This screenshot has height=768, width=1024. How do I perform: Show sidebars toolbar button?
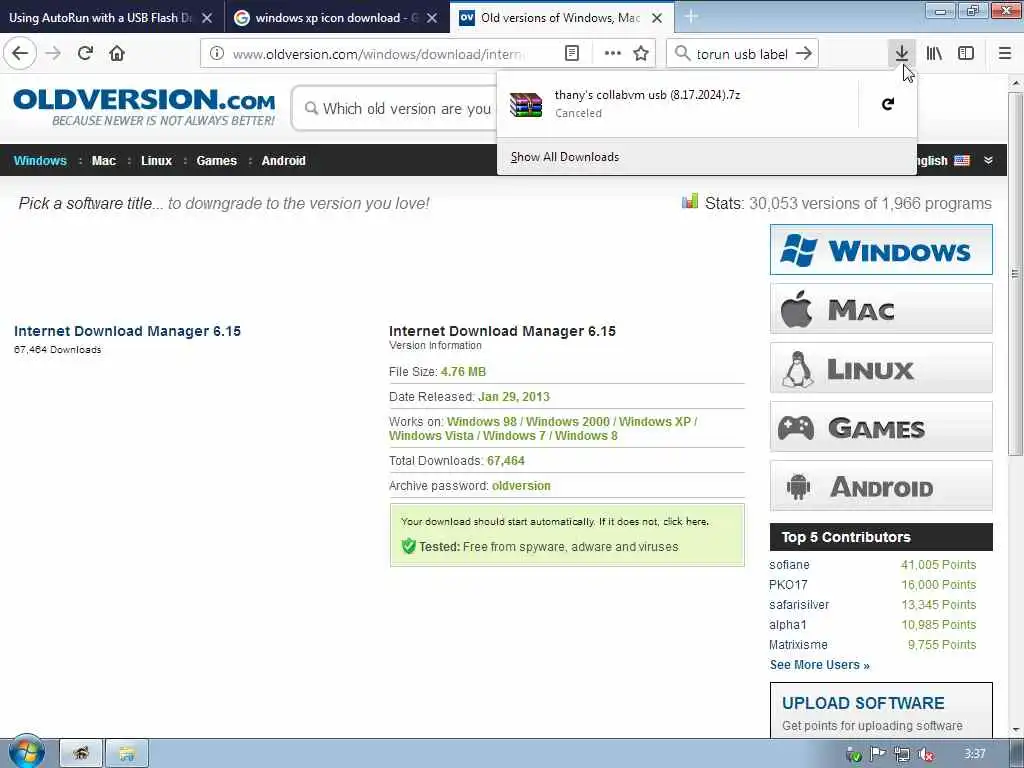click(966, 54)
